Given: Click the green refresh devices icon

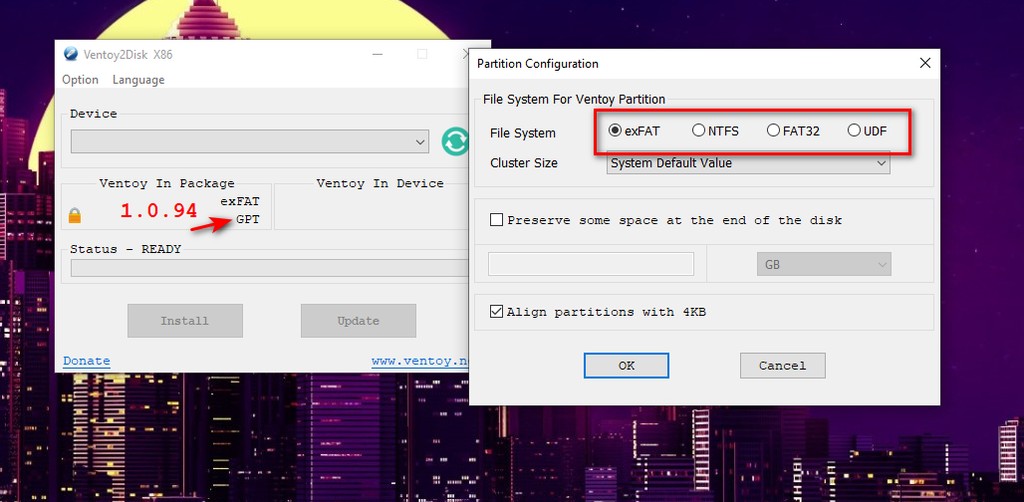Looking at the screenshot, I should point(455,141).
